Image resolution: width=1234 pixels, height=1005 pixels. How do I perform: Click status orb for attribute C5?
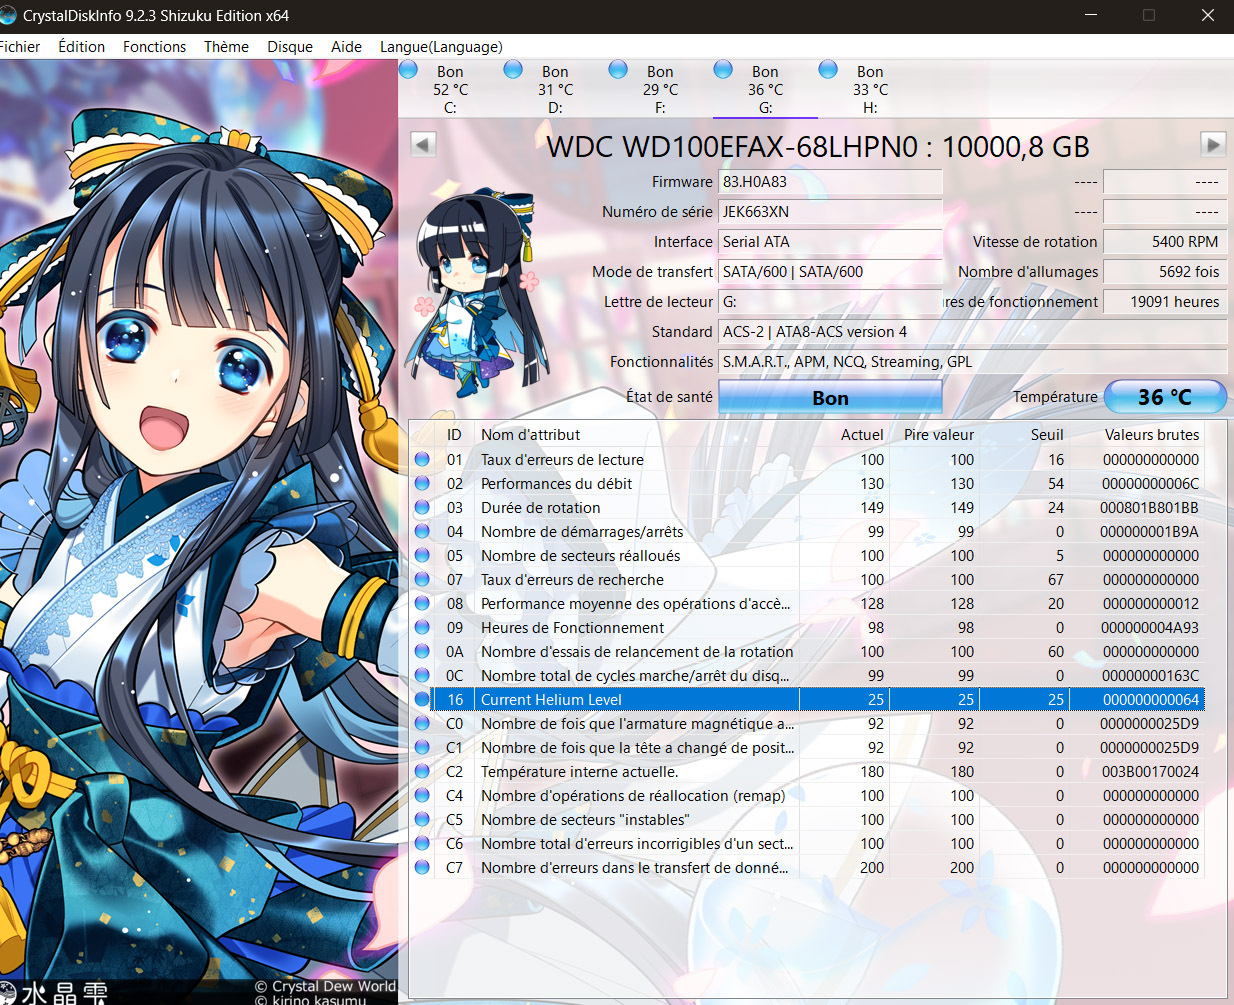(x=422, y=819)
